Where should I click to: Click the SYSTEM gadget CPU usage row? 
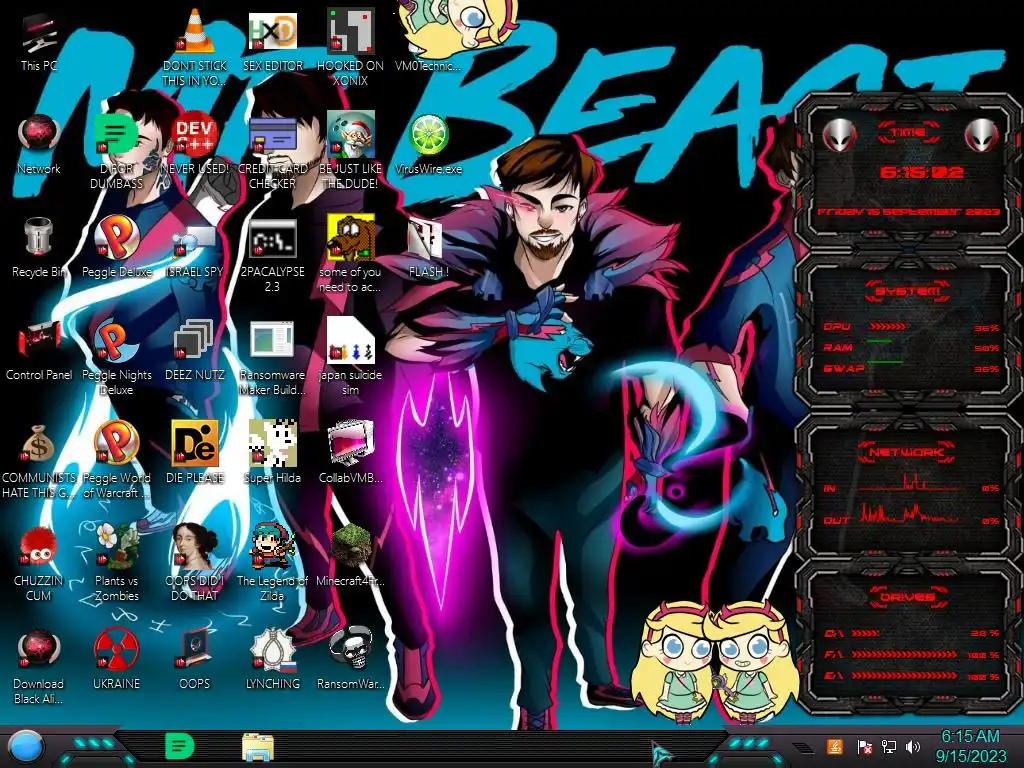point(910,327)
